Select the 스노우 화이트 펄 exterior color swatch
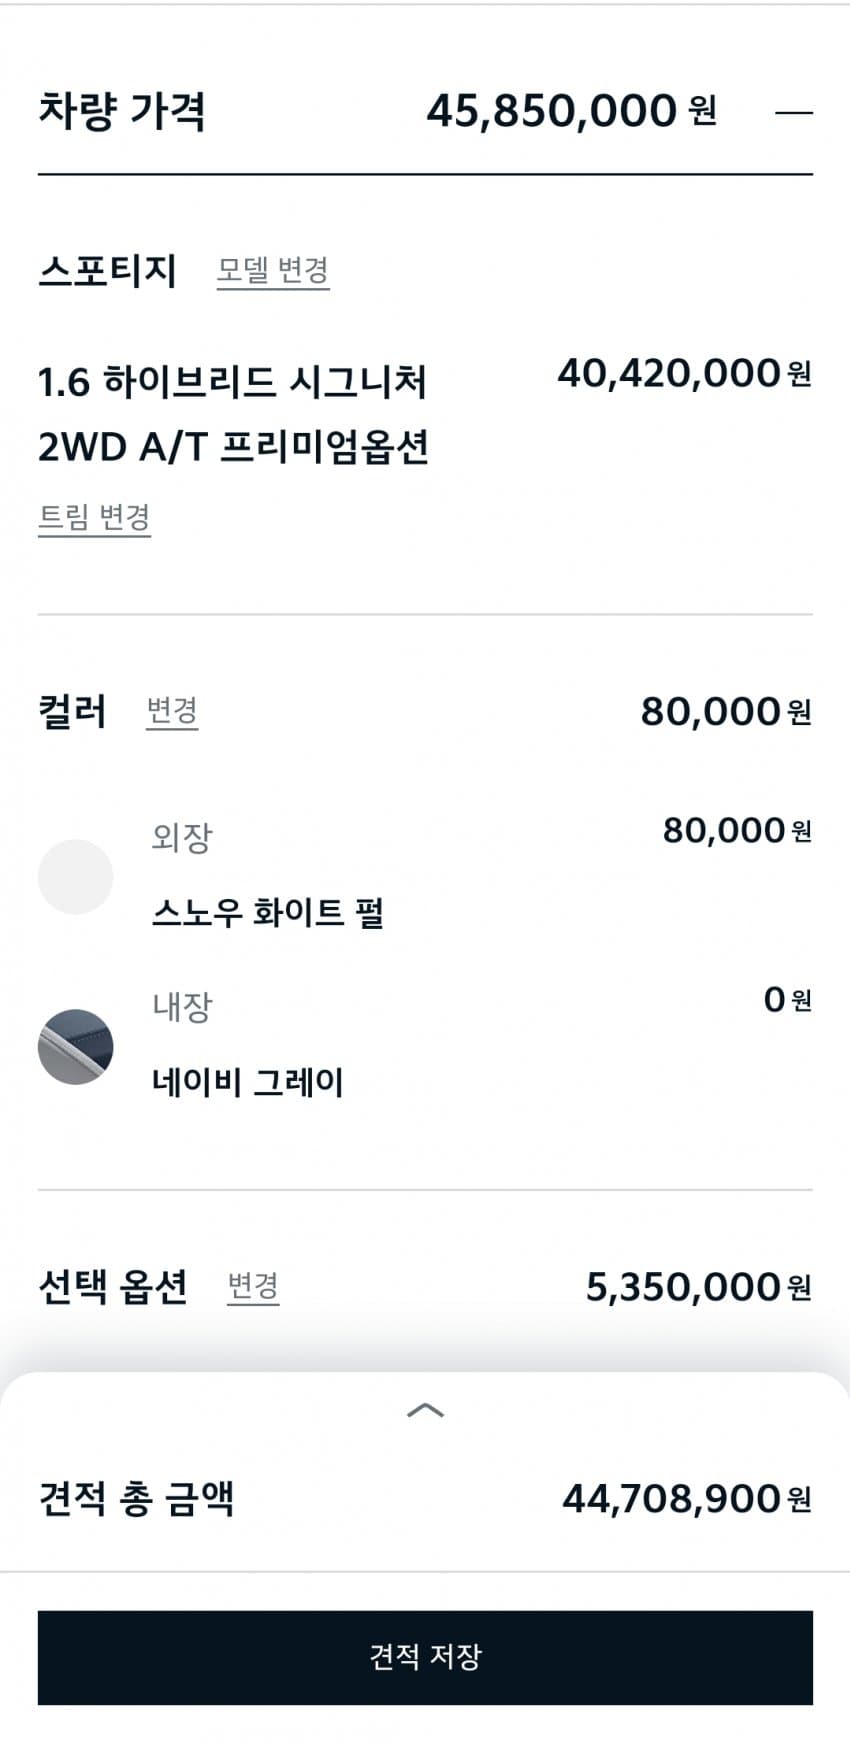Image resolution: width=850 pixels, height=1743 pixels. tap(76, 877)
